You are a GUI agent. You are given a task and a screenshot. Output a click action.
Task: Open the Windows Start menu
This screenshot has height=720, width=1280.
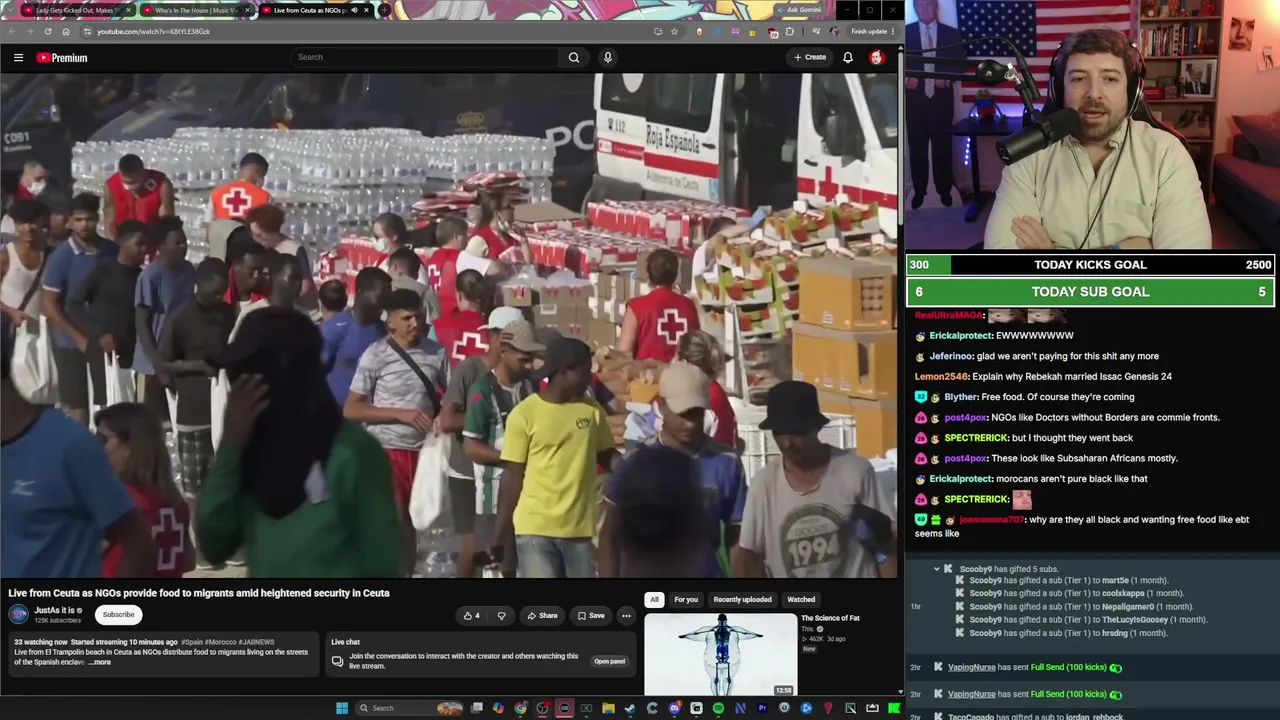point(342,708)
